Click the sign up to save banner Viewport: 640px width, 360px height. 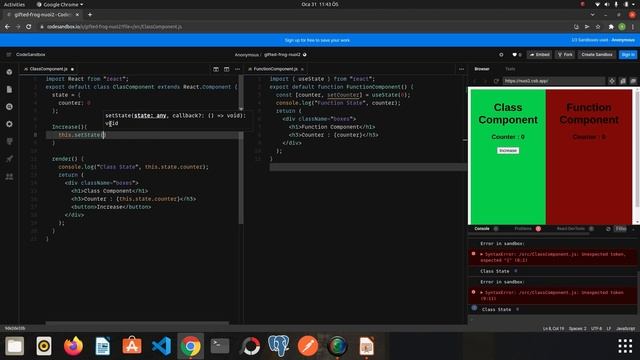317,40
